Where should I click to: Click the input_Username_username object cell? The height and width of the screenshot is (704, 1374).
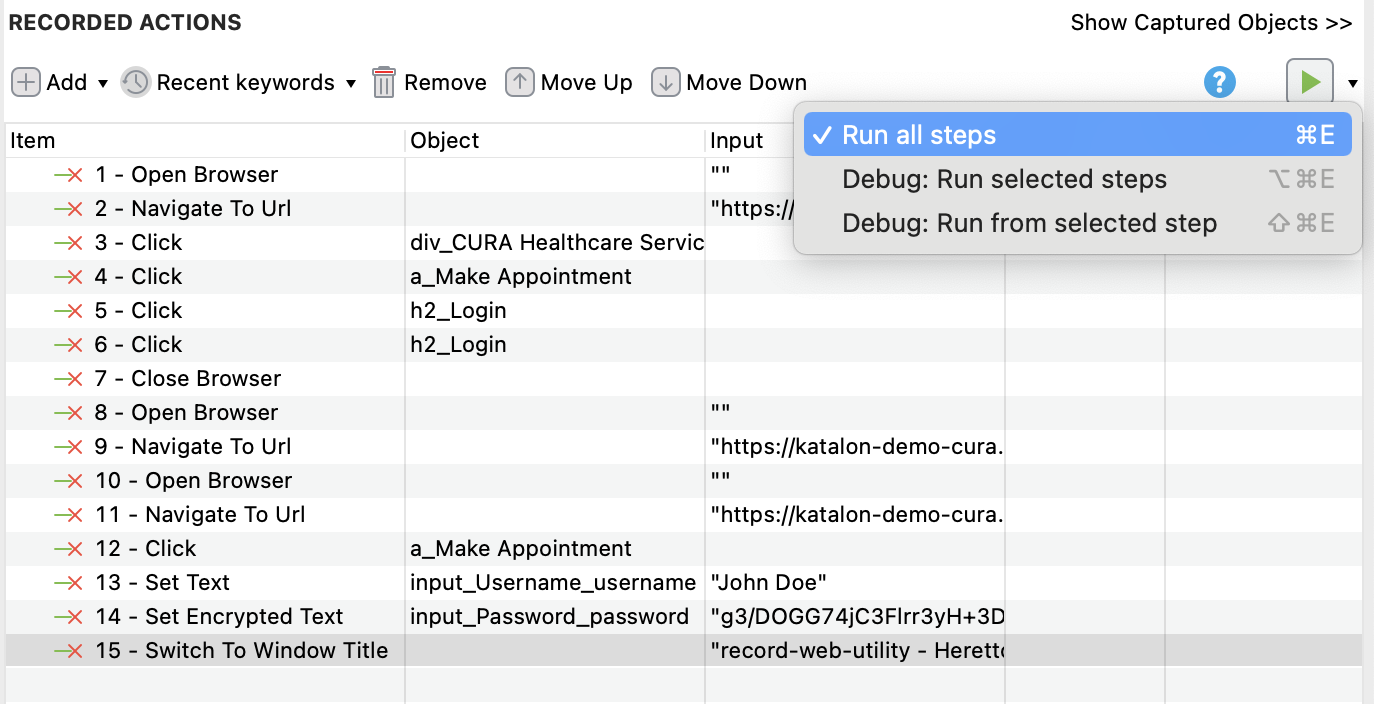pos(552,583)
